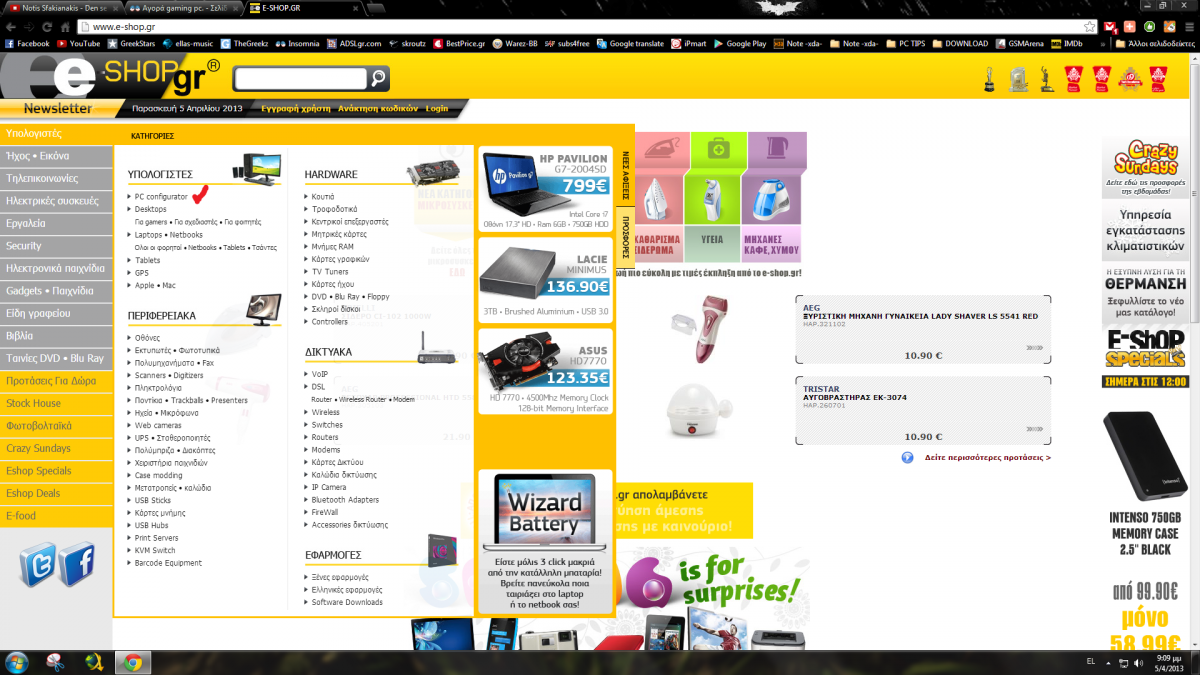The height and width of the screenshot is (675, 1200).
Task: Click Software Downloads link
Action: pos(347,602)
